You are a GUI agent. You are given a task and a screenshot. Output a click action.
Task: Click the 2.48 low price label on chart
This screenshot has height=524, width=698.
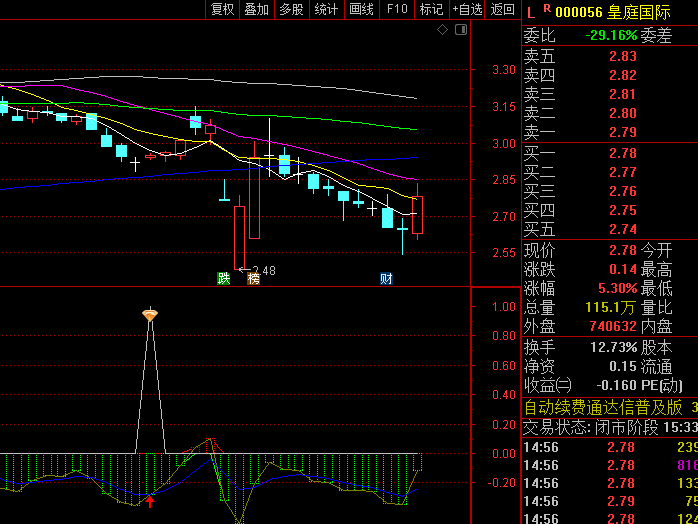(263, 270)
